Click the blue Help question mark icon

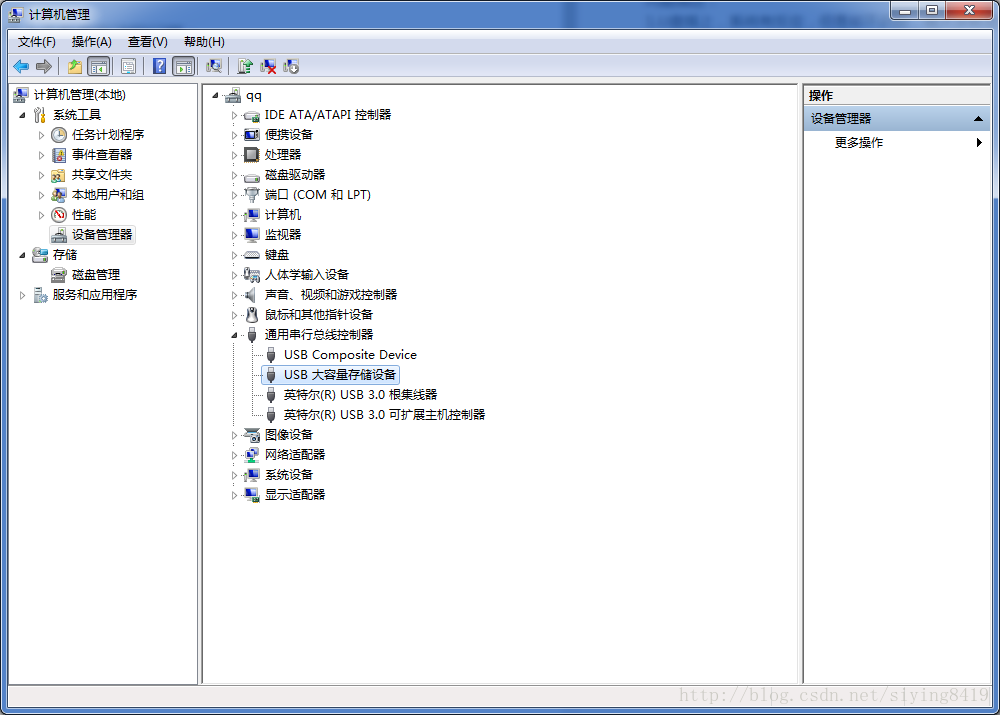[159, 66]
